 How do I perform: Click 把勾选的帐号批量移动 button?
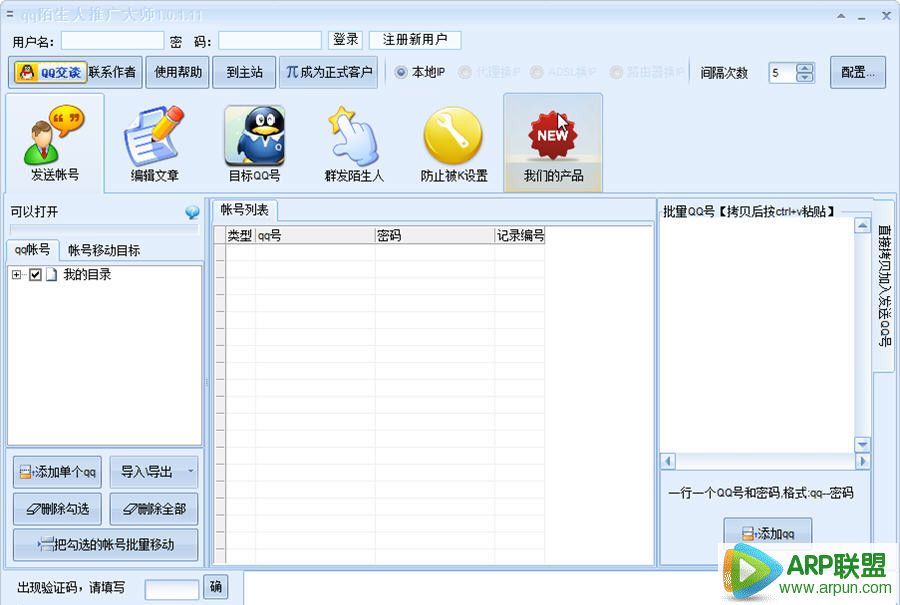(x=106, y=545)
